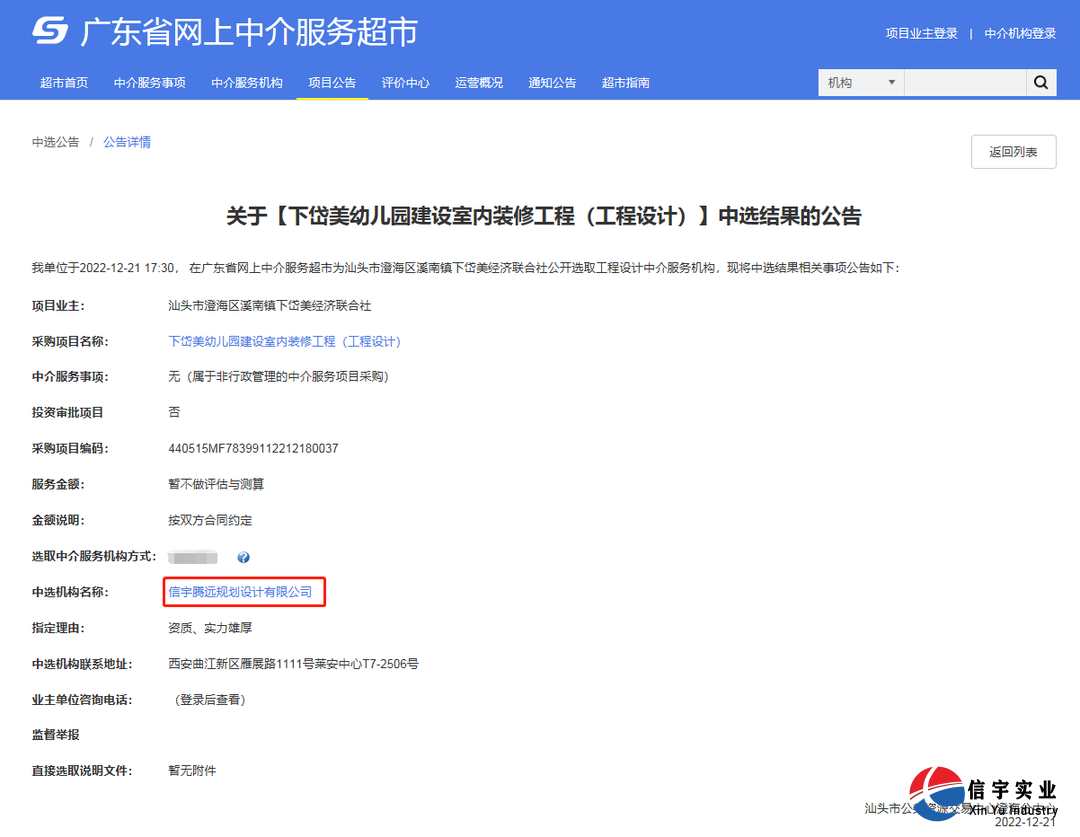The width and height of the screenshot is (1080, 837).
Task: Open the 机构 search type dropdown
Action: [860, 82]
